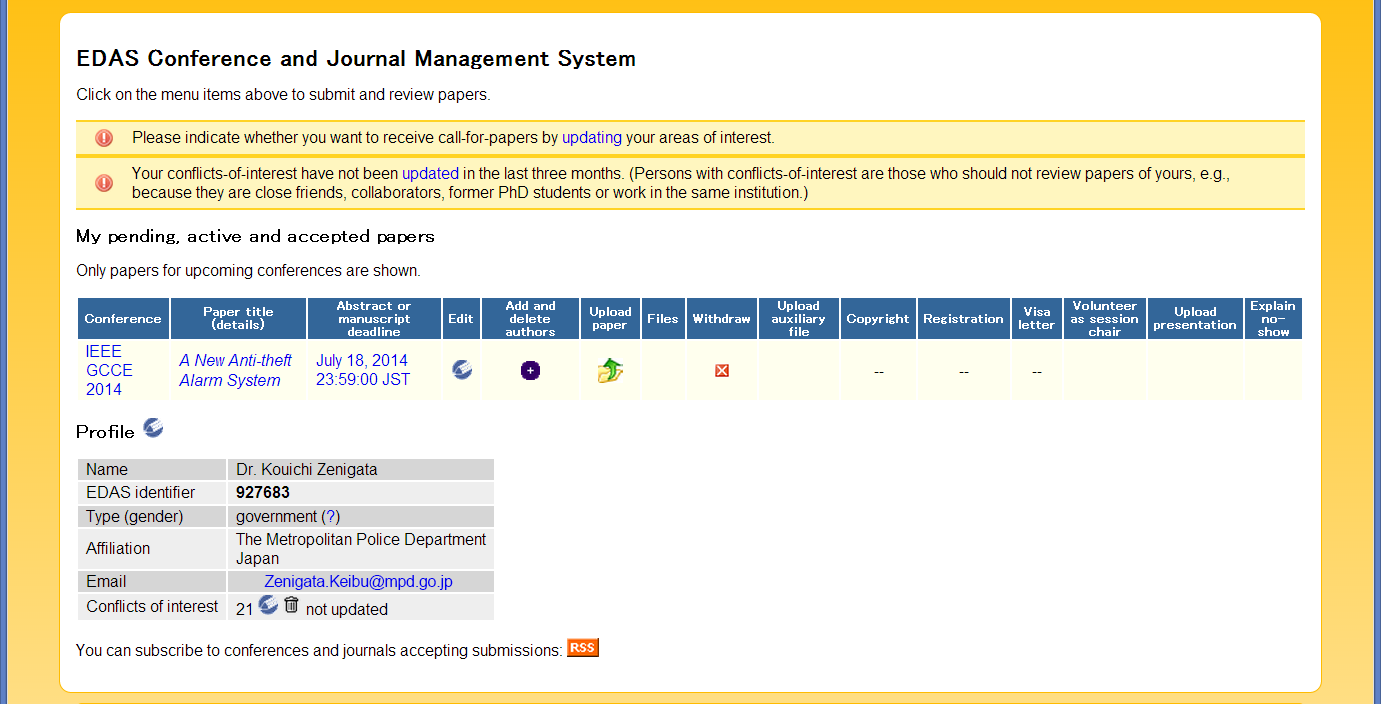The image size is (1381, 704).
Task: Click the purple add authors icon
Action: coord(530,371)
